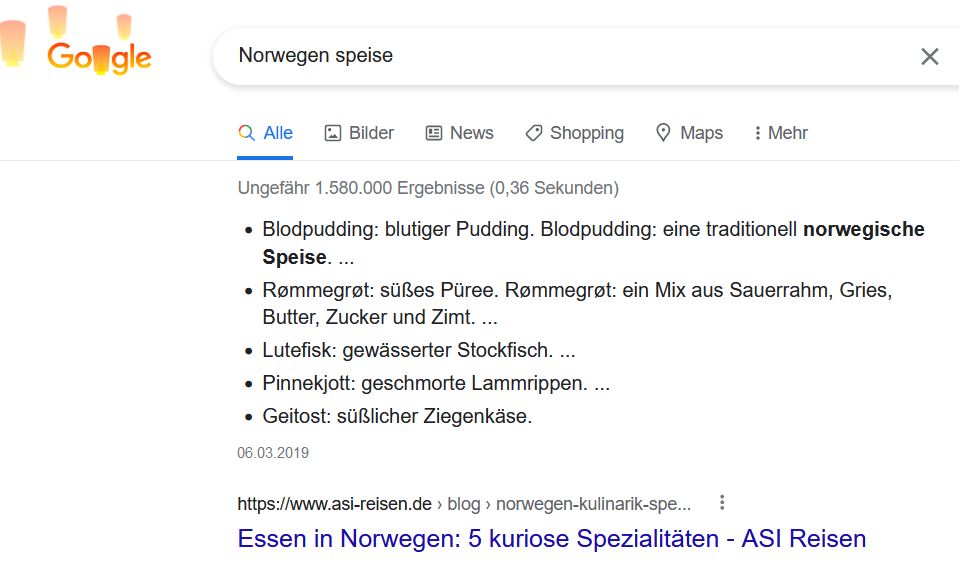
Task: Select the Alle results tab
Action: point(265,133)
